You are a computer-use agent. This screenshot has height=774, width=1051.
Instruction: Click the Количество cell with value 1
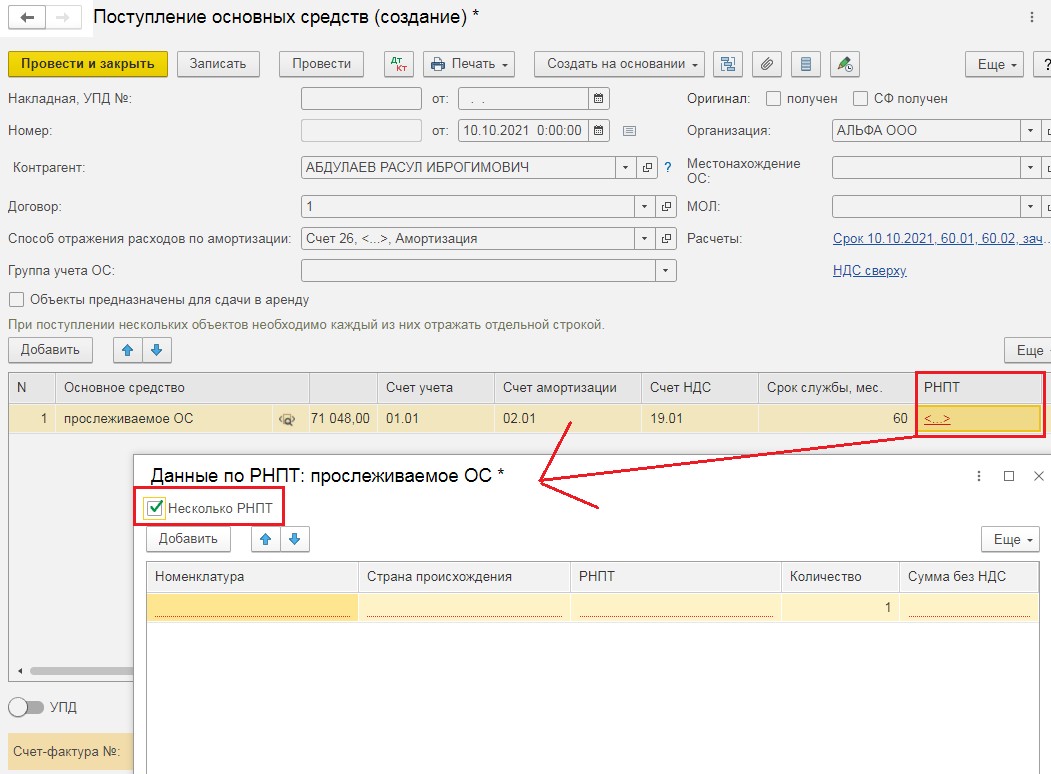point(841,607)
